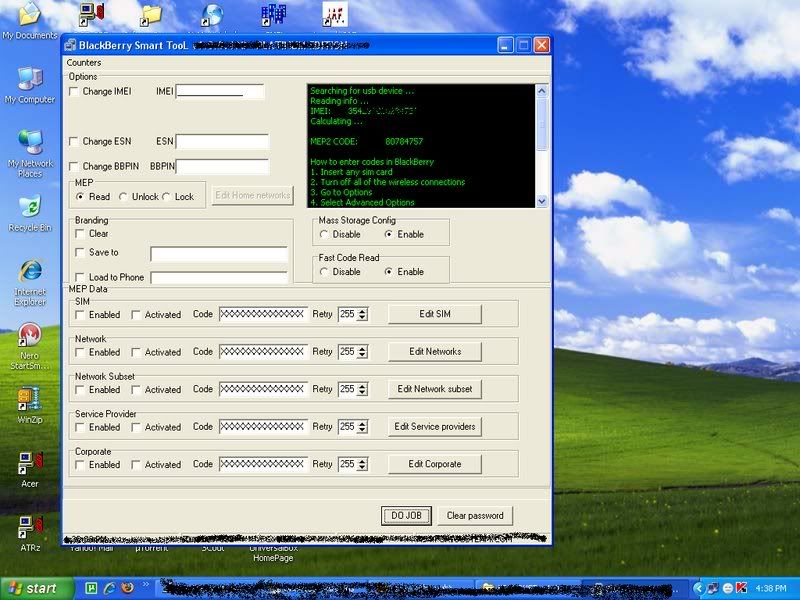Select Disable under Mass Storage Config
This screenshot has height=600, width=800.
(x=324, y=235)
